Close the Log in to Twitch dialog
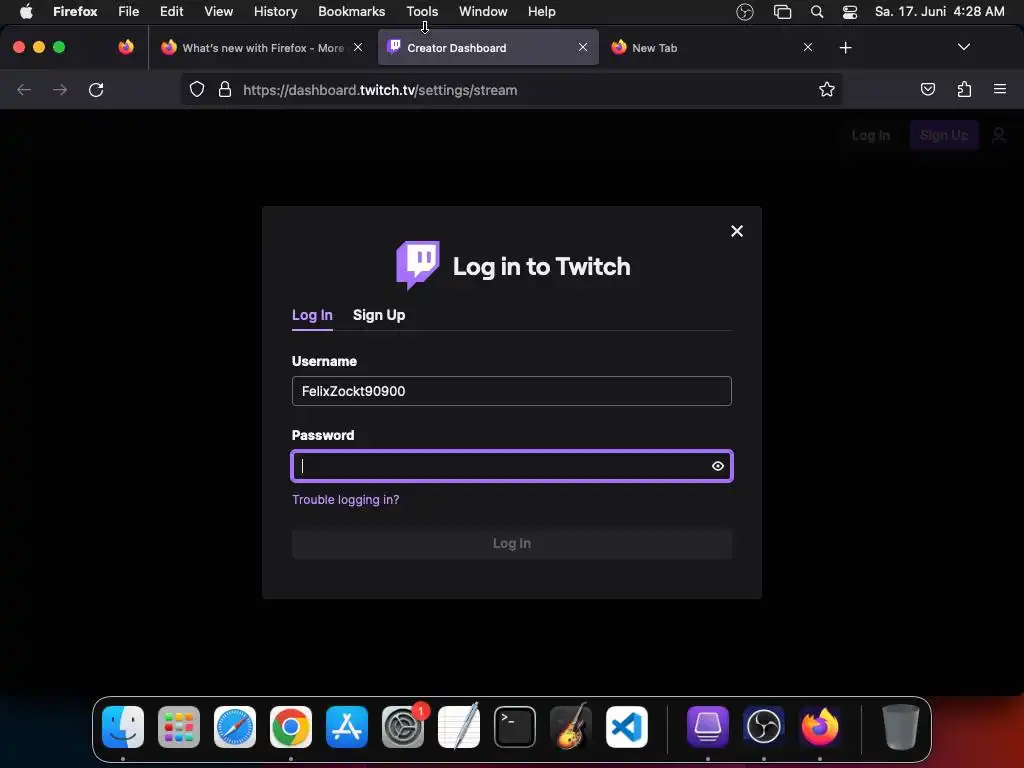The width and height of the screenshot is (1024, 768). tap(737, 231)
